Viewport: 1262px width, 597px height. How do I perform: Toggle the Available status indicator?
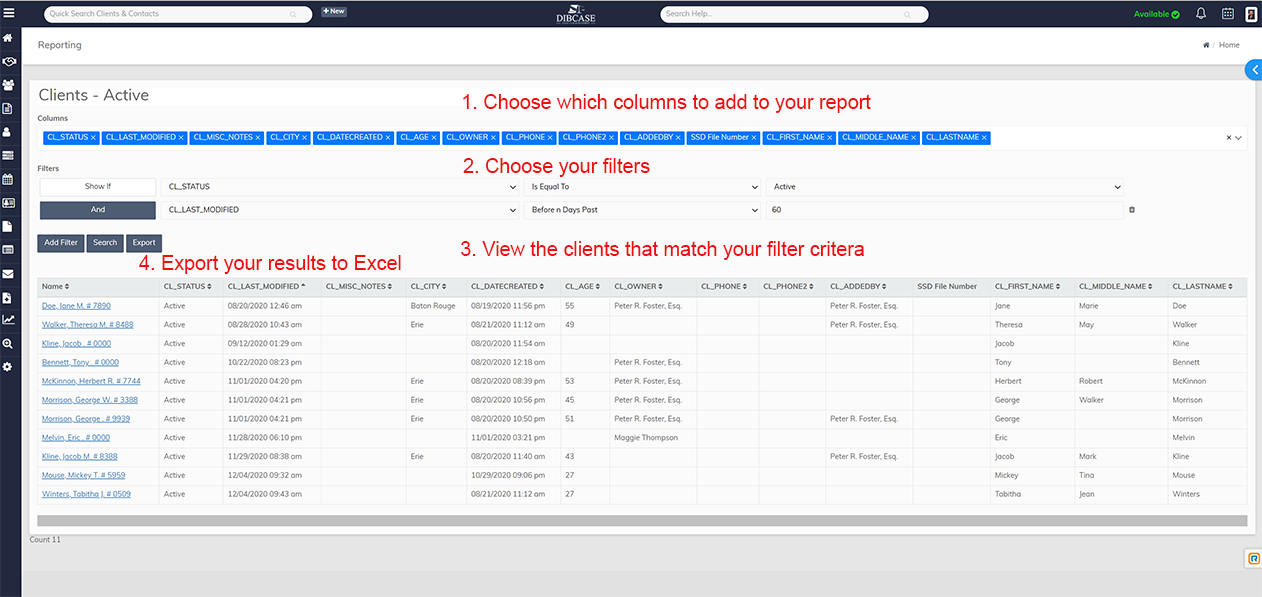point(1156,14)
